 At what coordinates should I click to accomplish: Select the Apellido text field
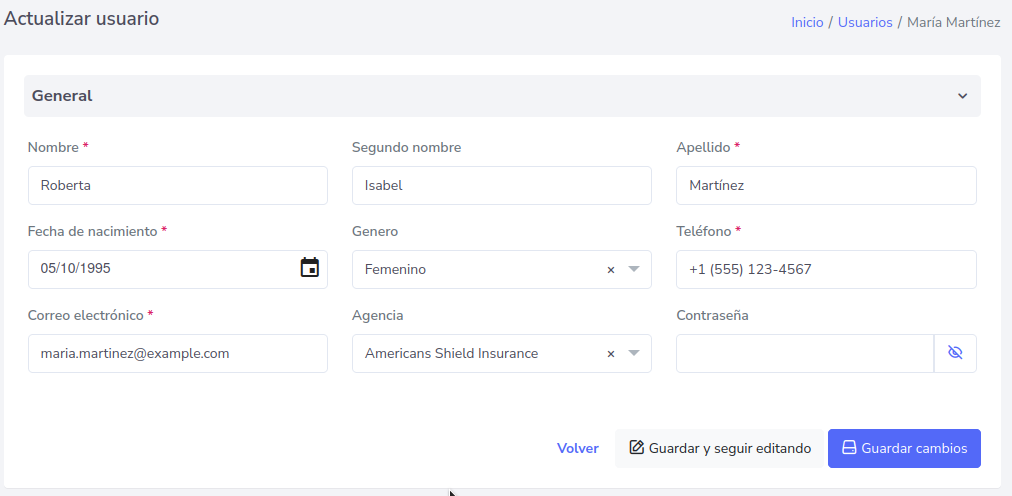click(826, 185)
